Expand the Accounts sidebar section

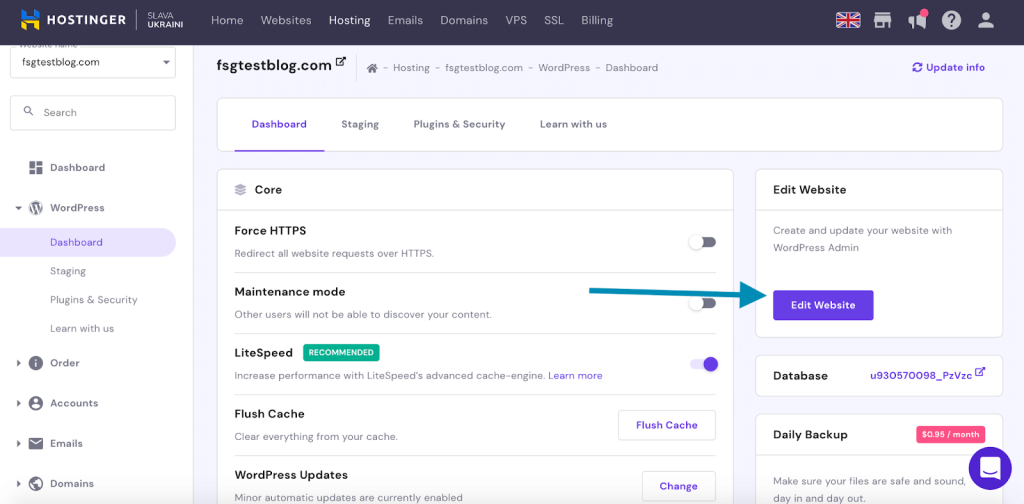click(18, 403)
